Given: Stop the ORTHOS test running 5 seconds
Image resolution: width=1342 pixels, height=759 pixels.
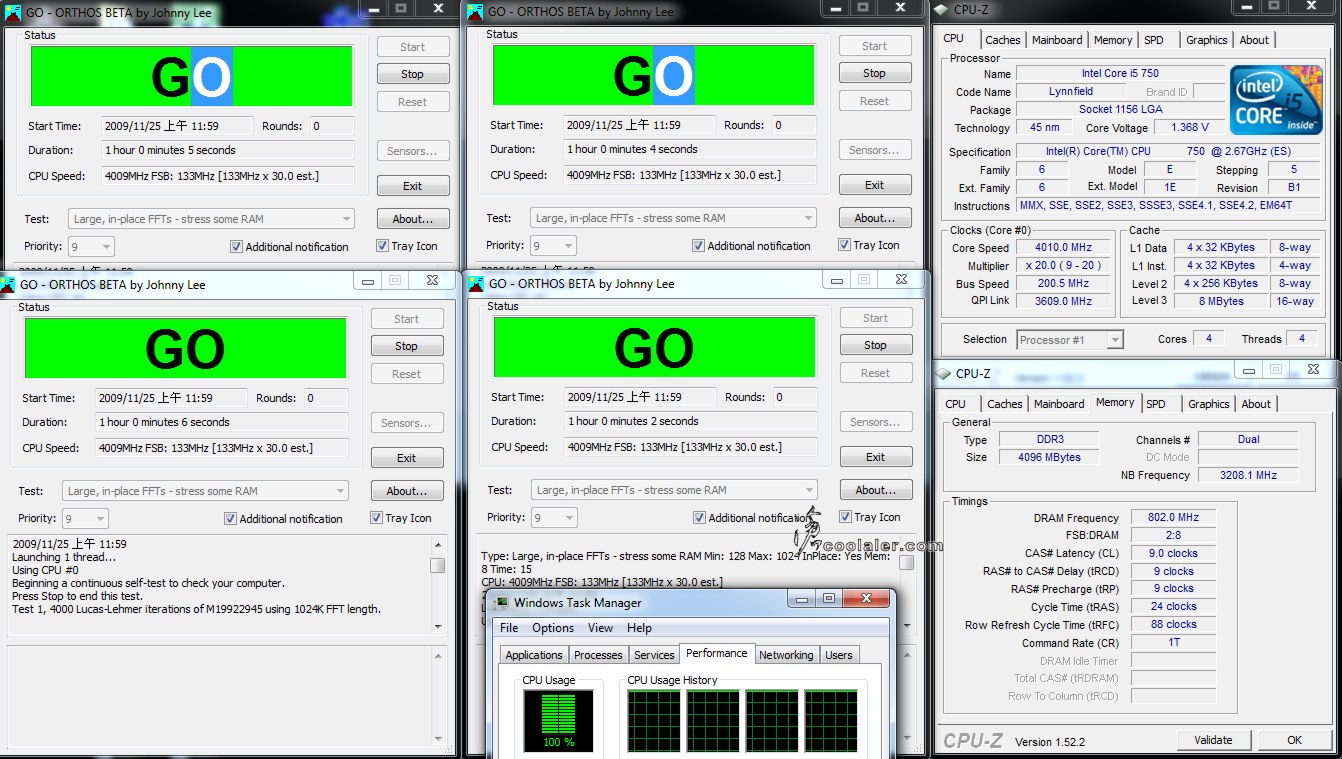Looking at the screenshot, I should click(x=413, y=74).
